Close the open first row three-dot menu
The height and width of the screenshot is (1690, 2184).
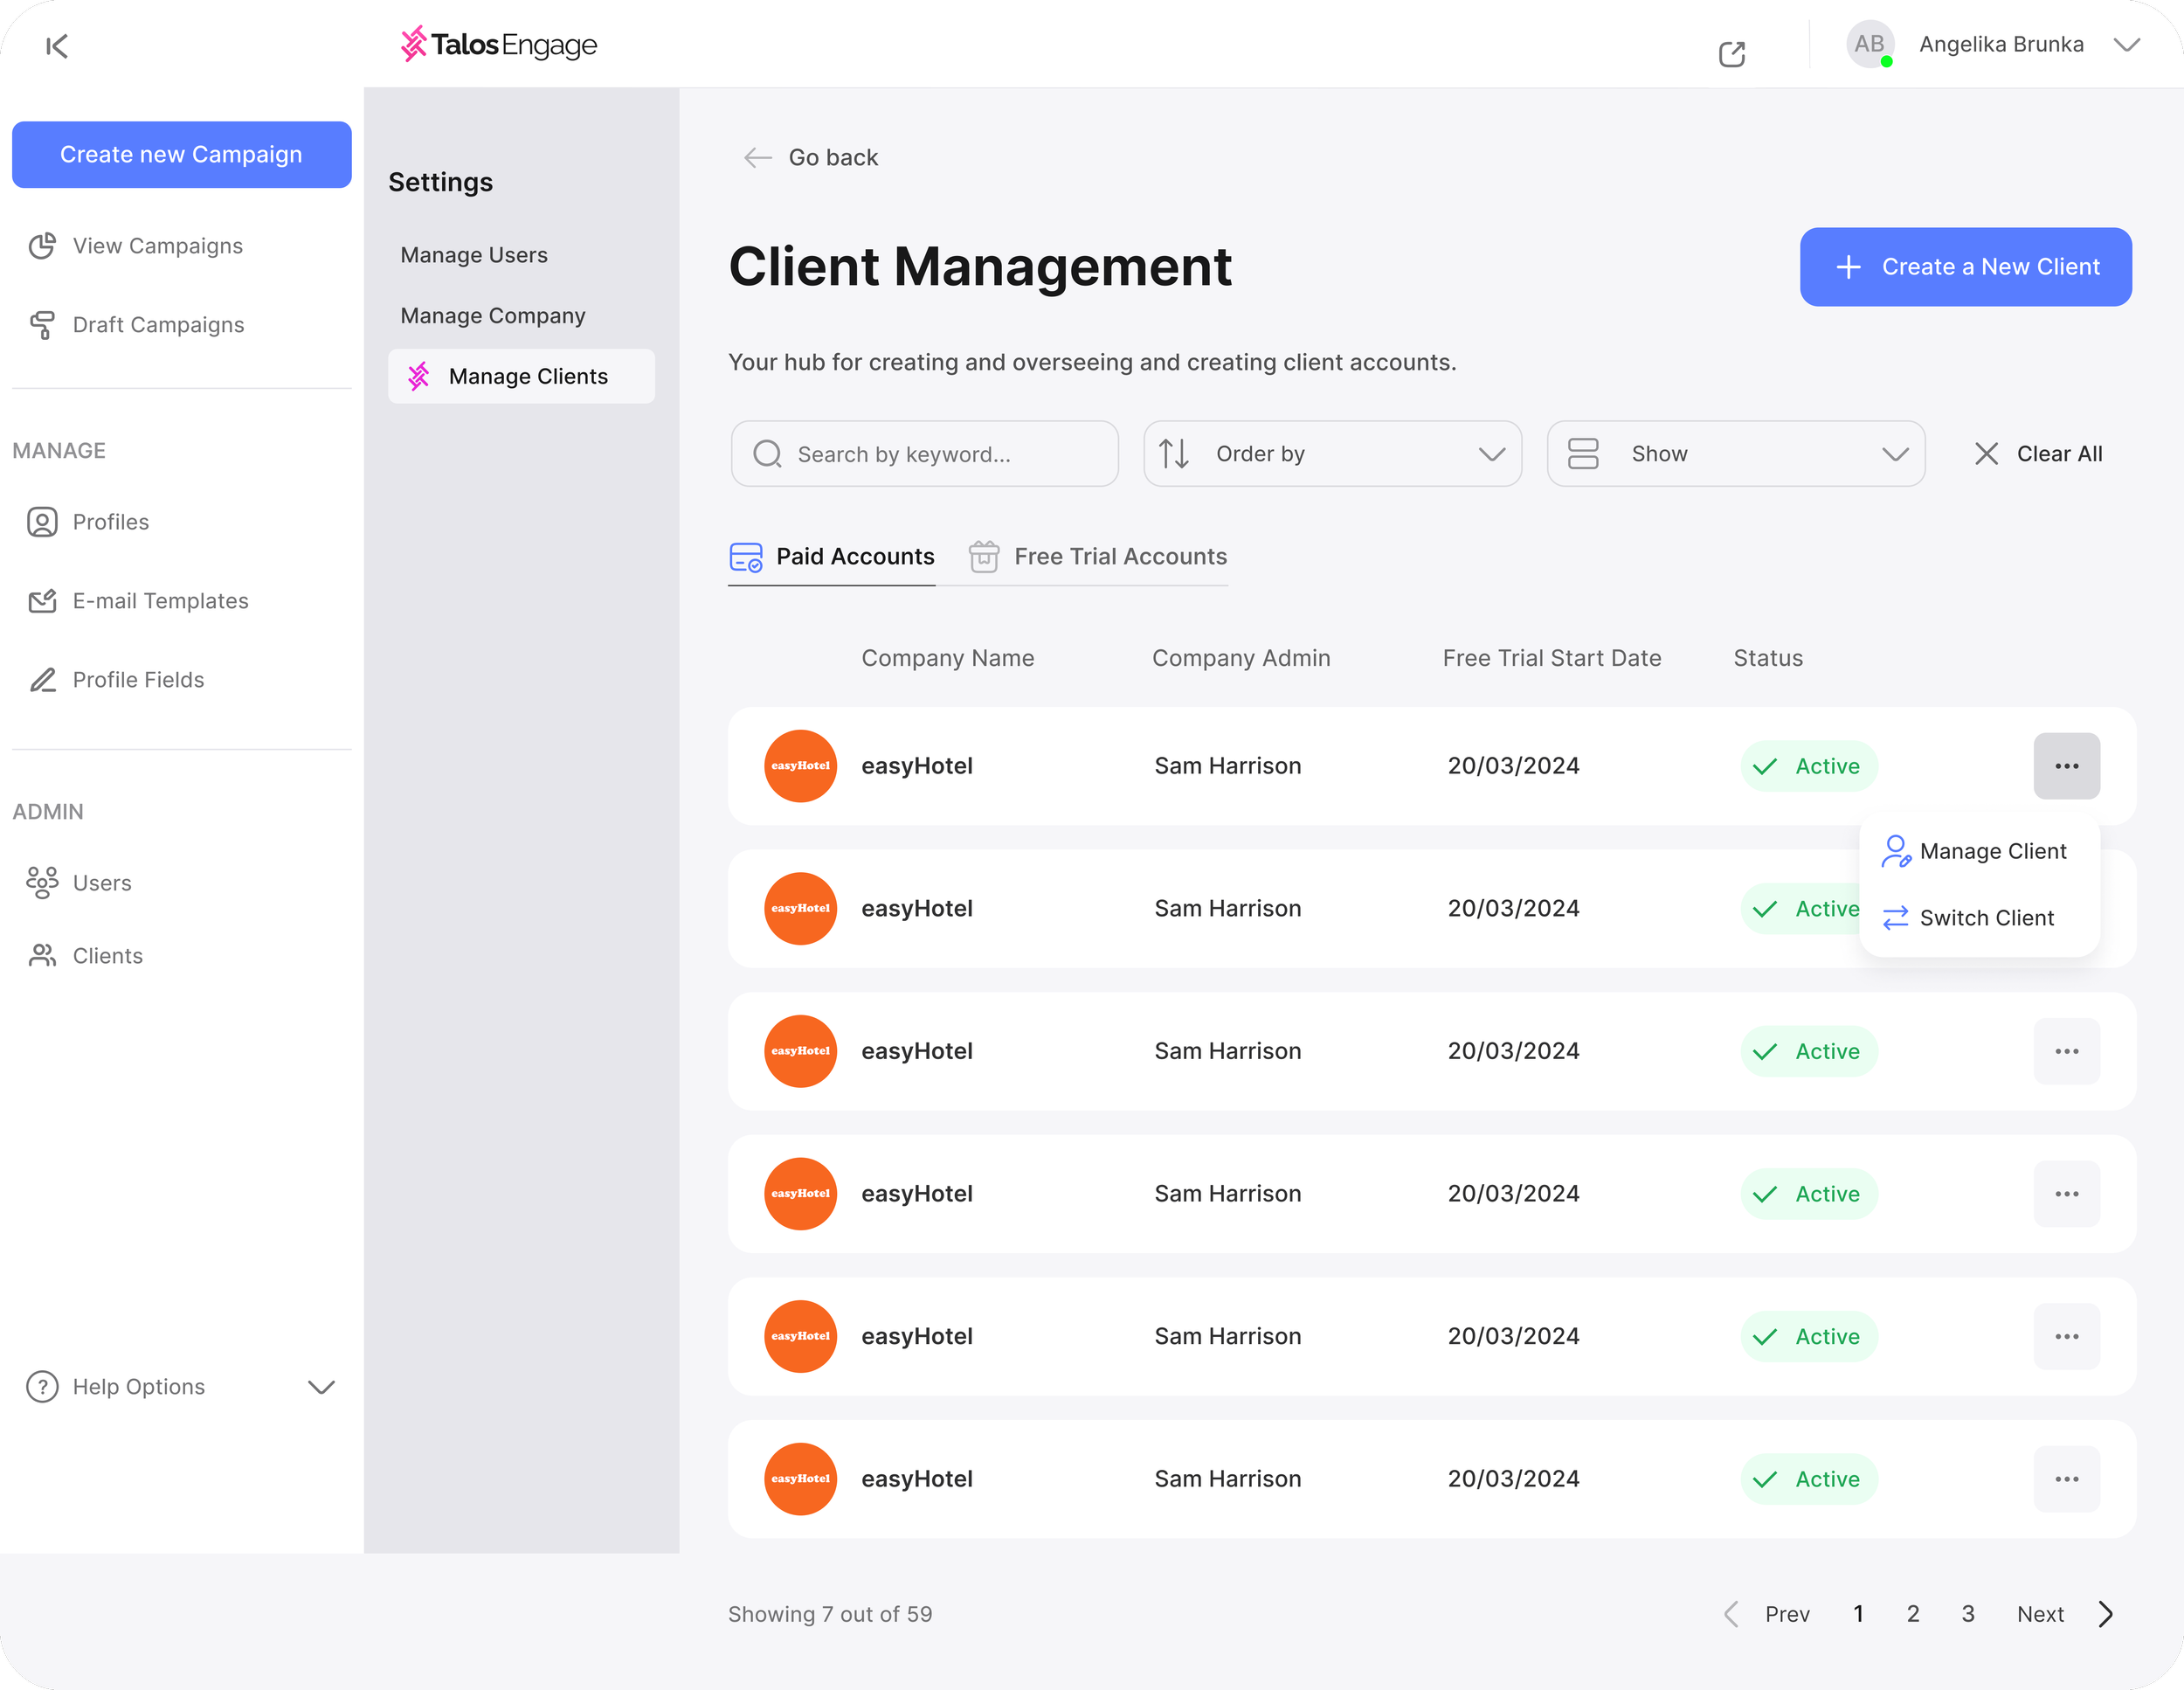[2066, 766]
